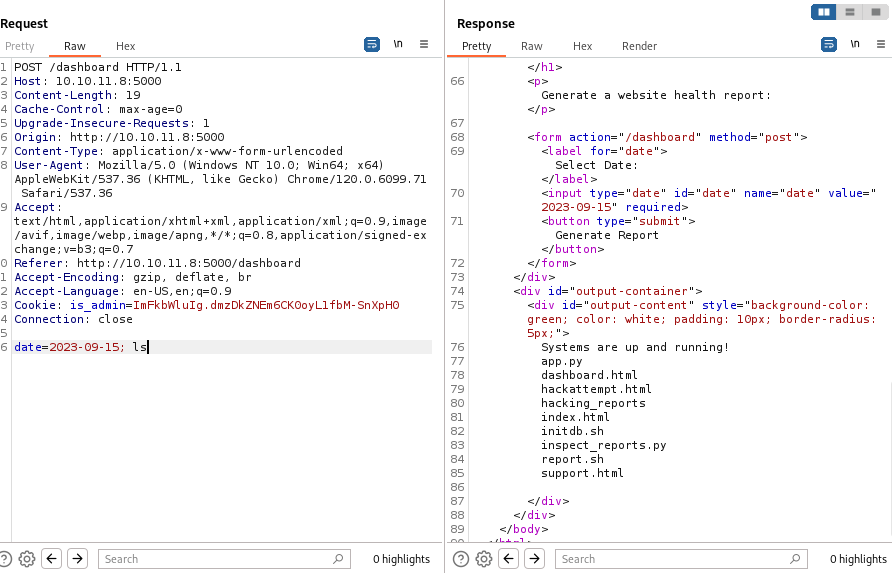Open Request panel options menu
The height and width of the screenshot is (573, 892).
point(424,44)
